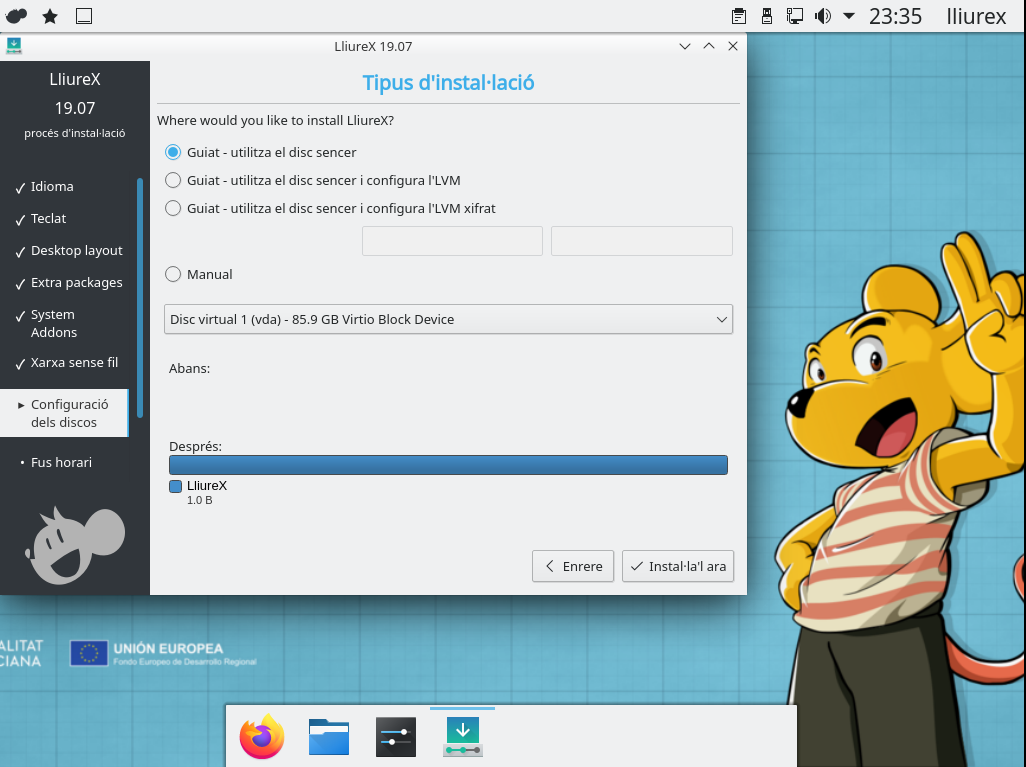Click the 'Abans:' label
The height and width of the screenshot is (767, 1026).
coord(189,368)
